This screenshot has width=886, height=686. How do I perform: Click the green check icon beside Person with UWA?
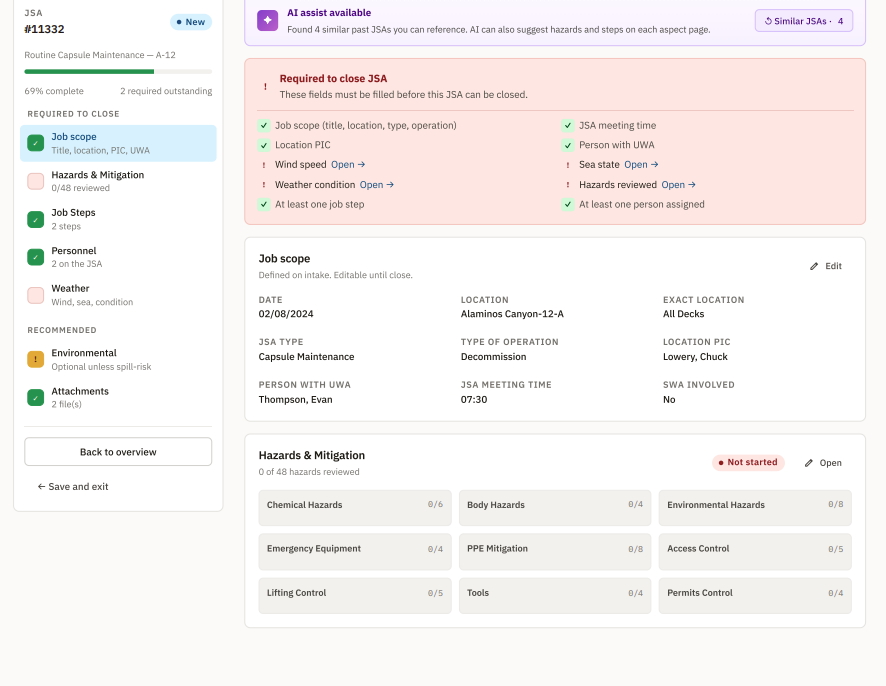click(x=568, y=145)
